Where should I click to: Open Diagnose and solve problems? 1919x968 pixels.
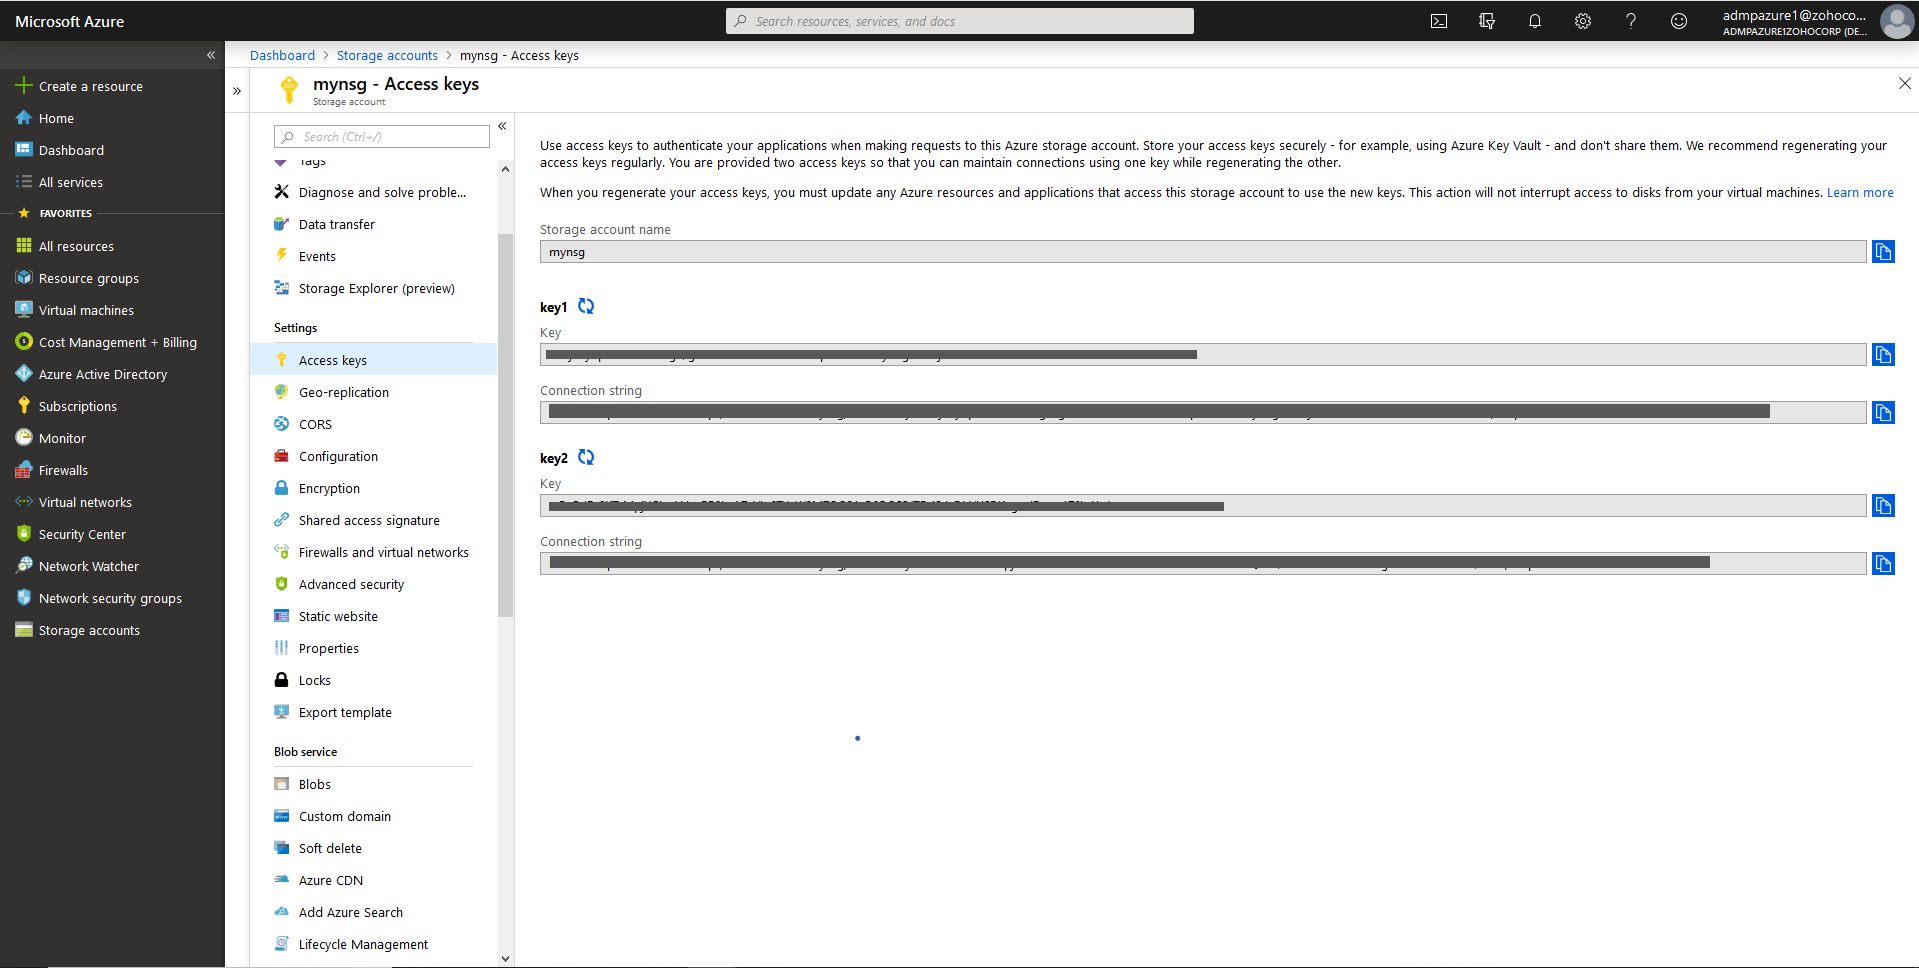coord(373,192)
